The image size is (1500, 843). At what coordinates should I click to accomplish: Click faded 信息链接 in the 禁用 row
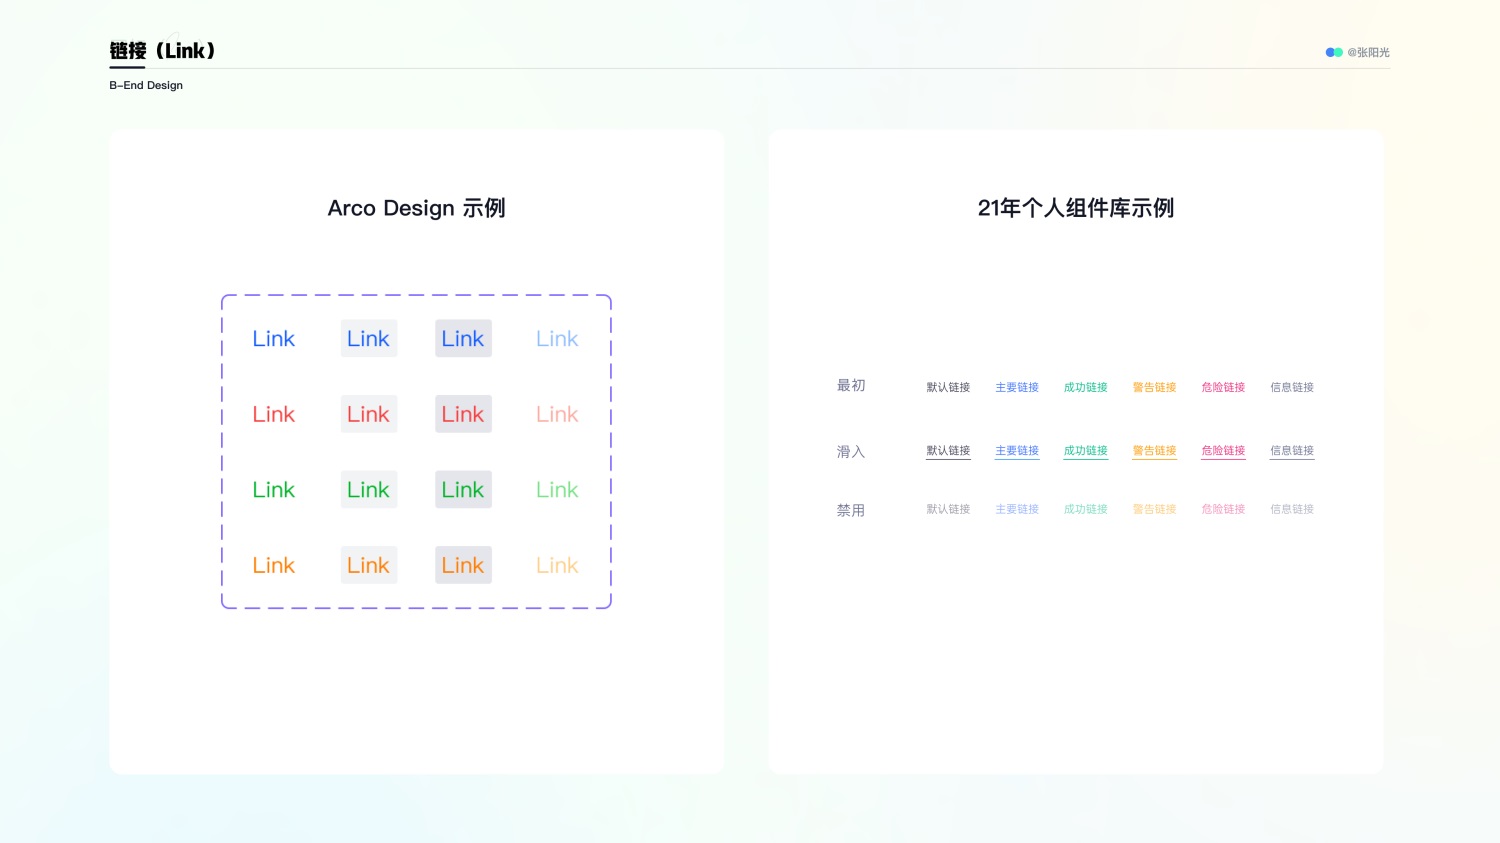[x=1292, y=509]
